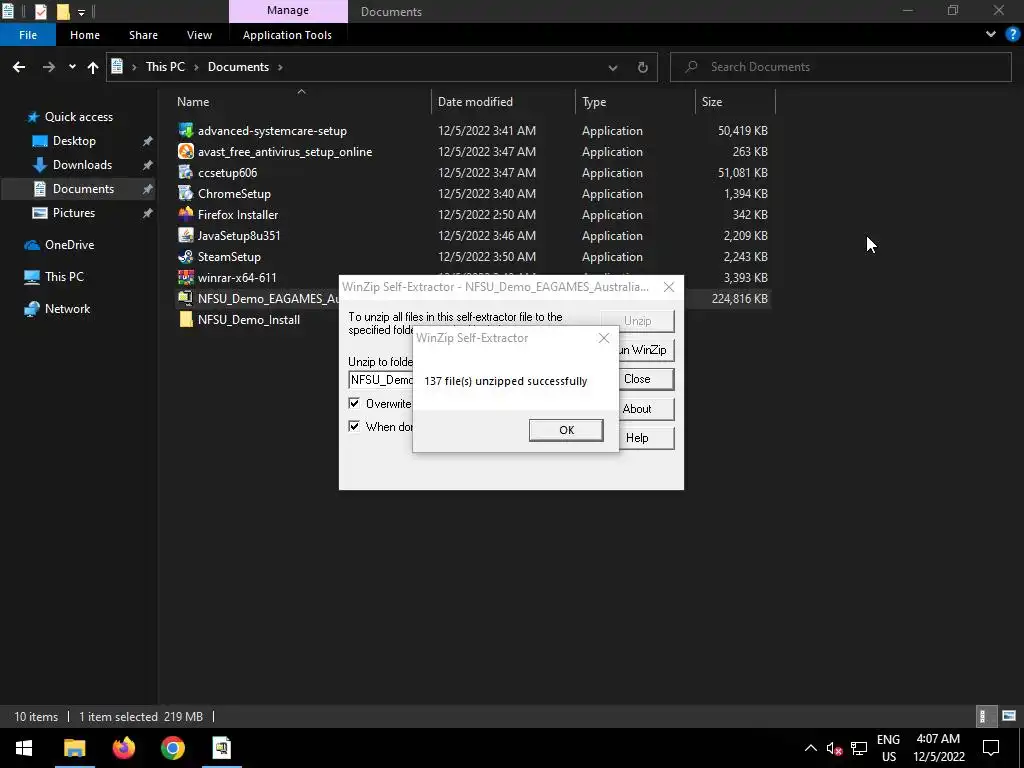Click OK in the unzipped successfully dialog
1024x768 pixels.
coord(566,430)
